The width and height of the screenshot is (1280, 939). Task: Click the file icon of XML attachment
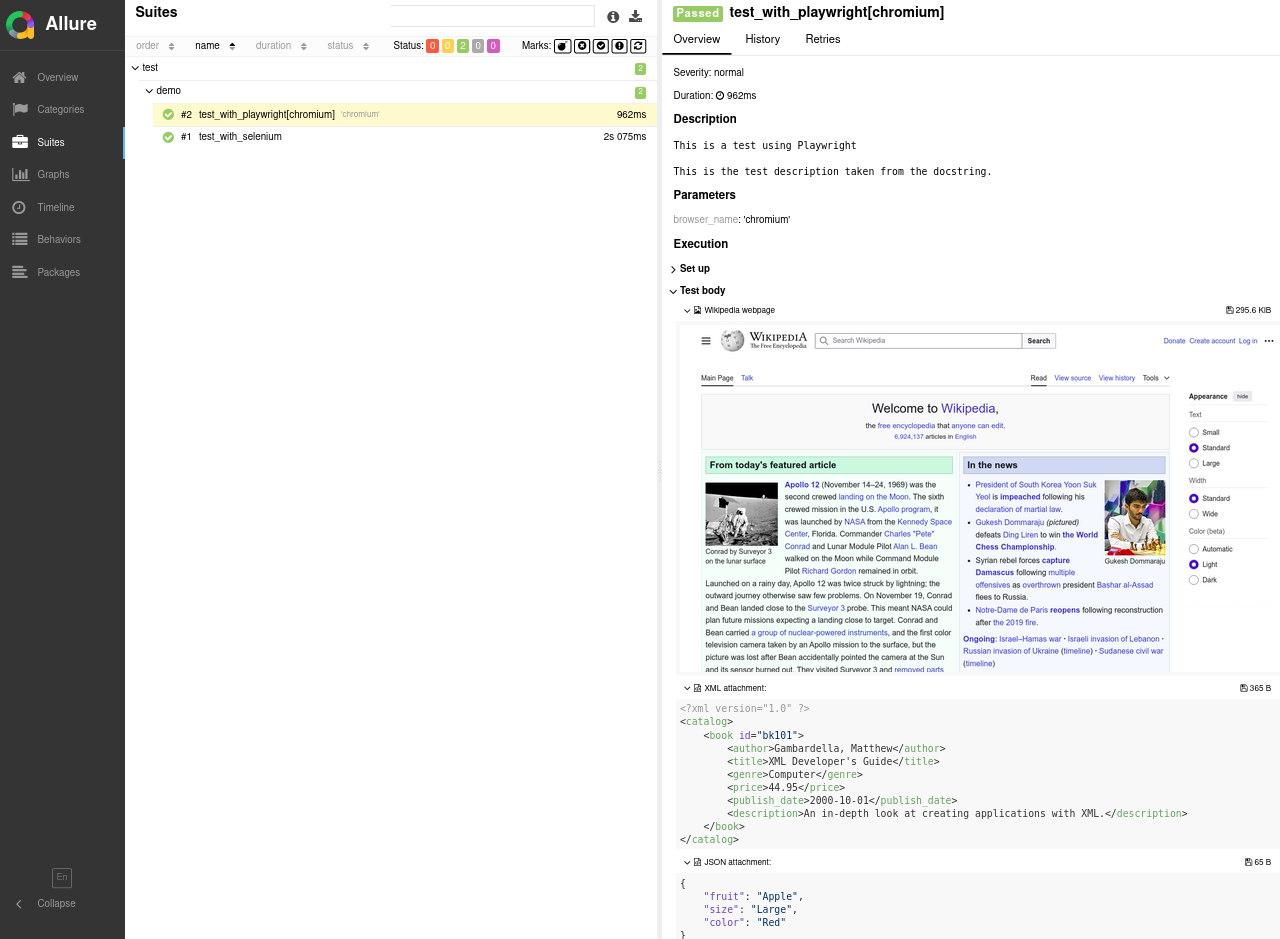point(698,688)
